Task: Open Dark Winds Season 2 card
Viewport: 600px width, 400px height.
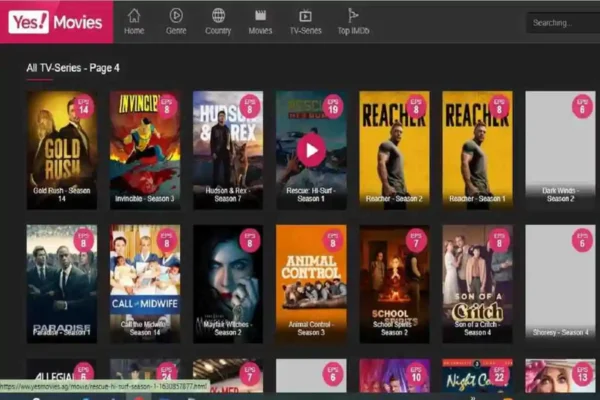Action: tap(561, 150)
